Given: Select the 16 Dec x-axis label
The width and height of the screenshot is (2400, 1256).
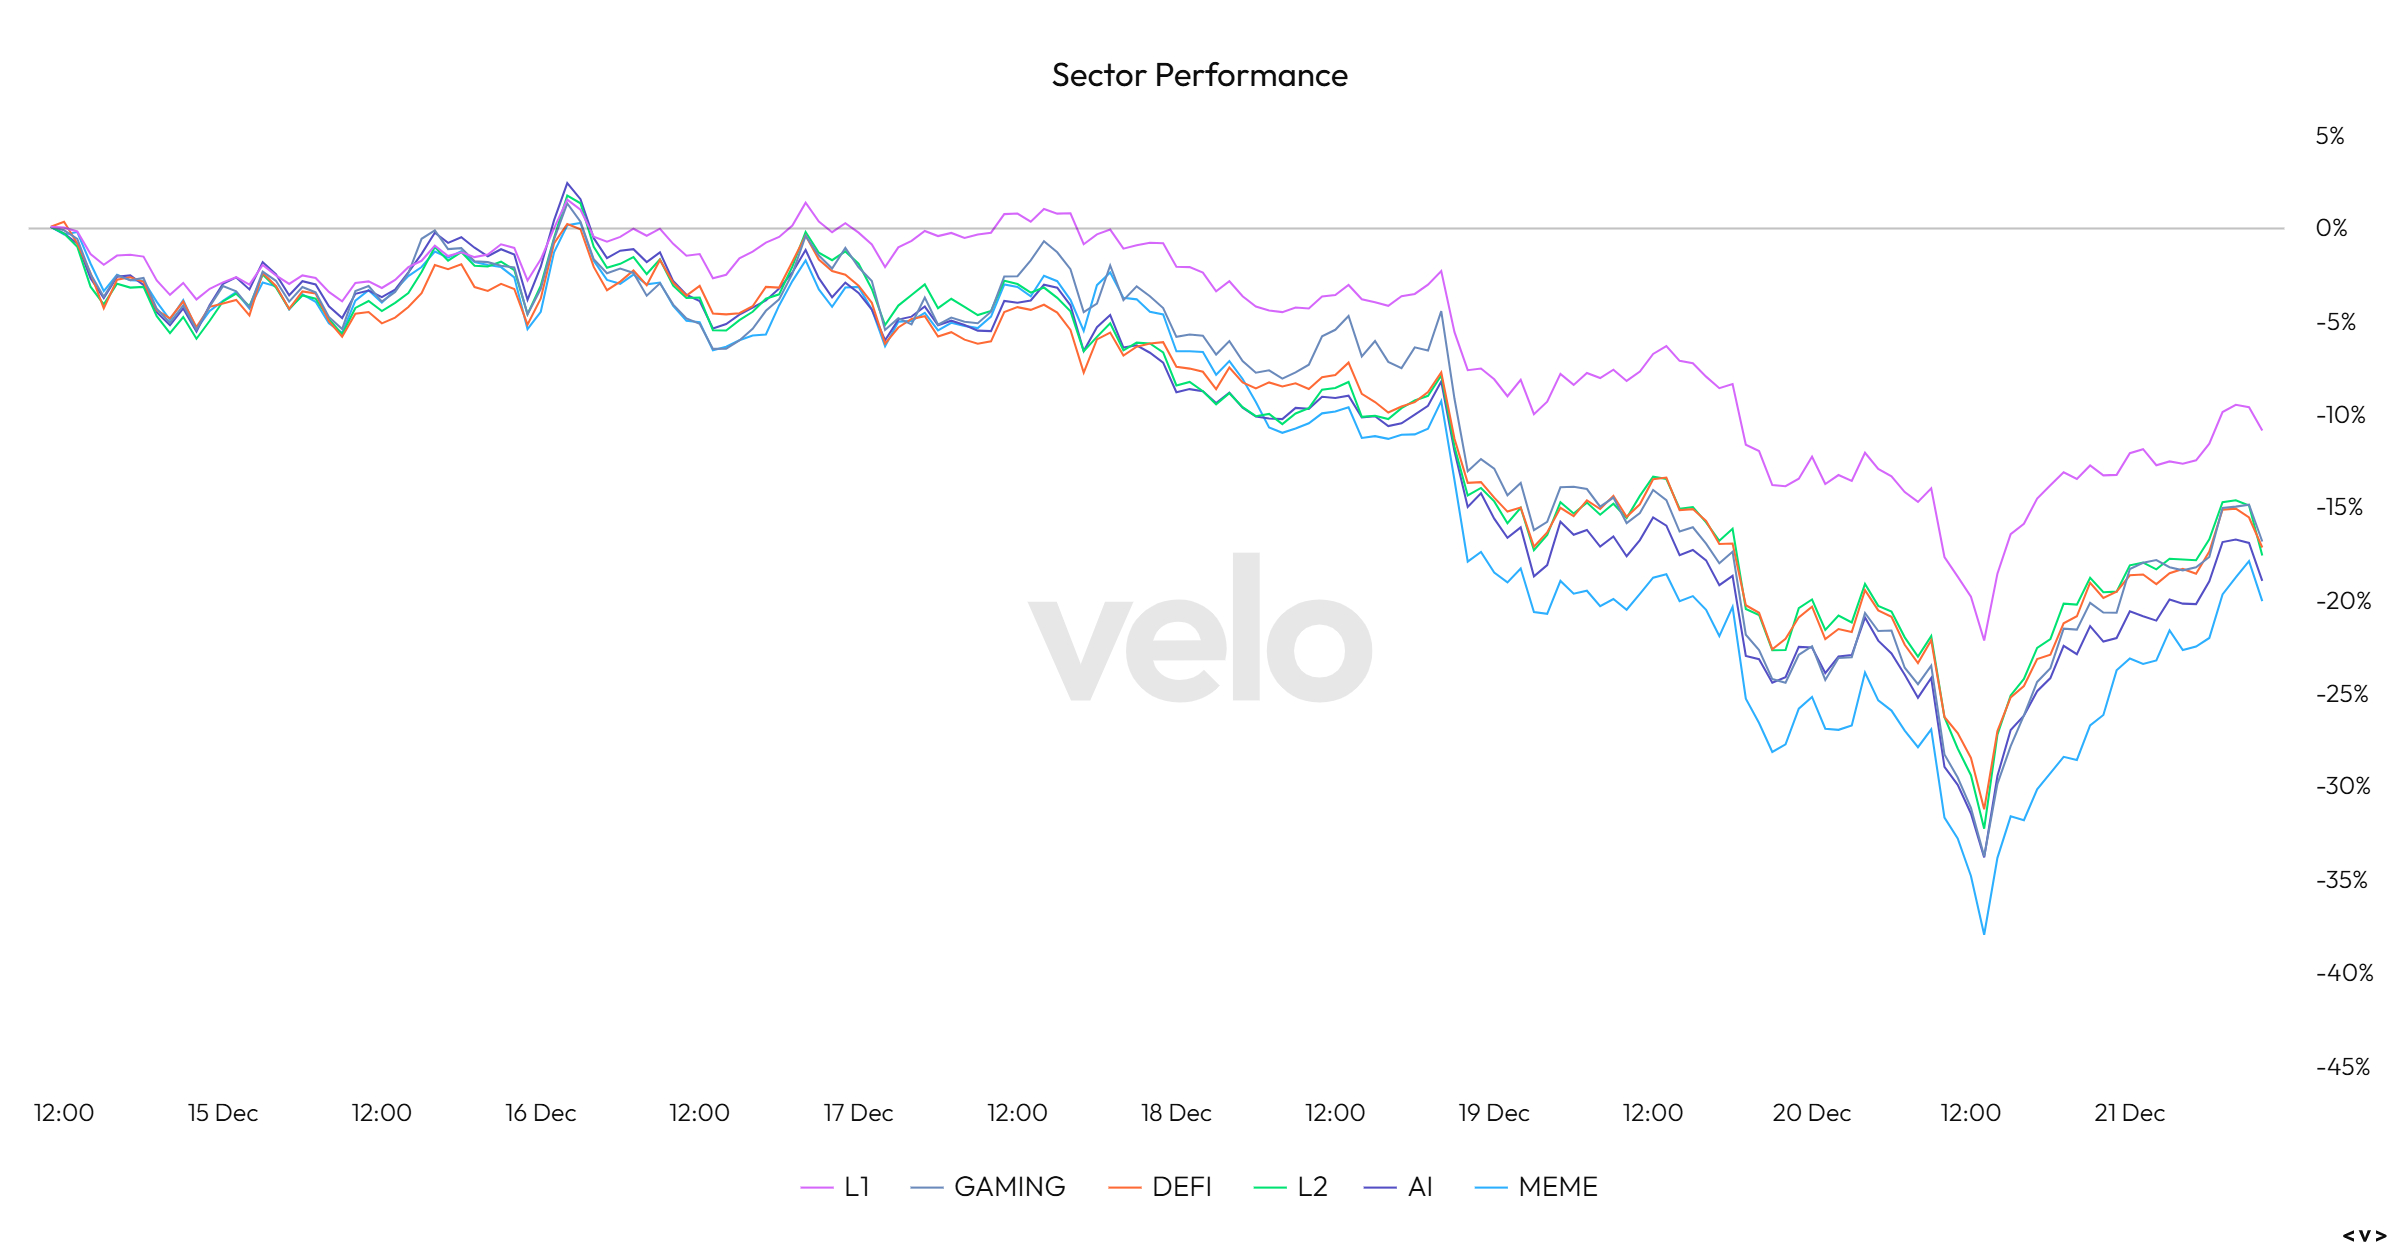Looking at the screenshot, I should (540, 1113).
